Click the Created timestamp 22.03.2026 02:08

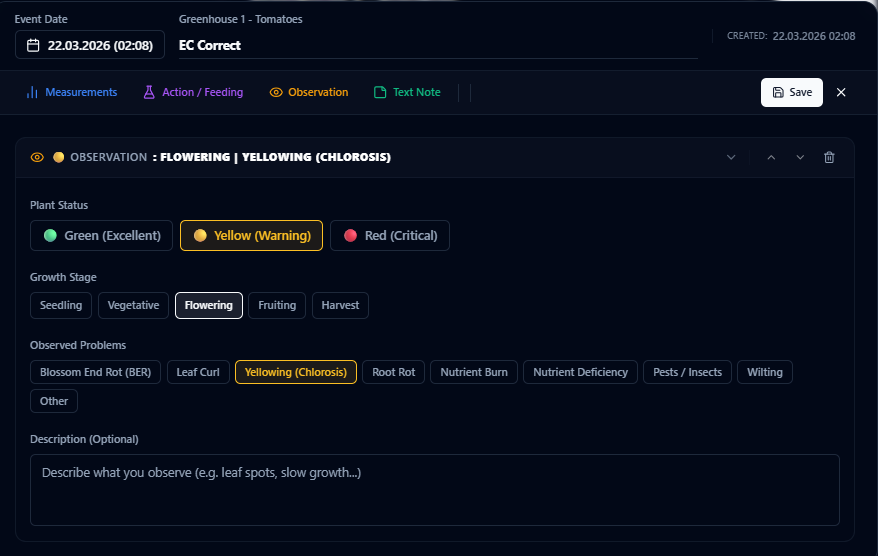(x=814, y=36)
